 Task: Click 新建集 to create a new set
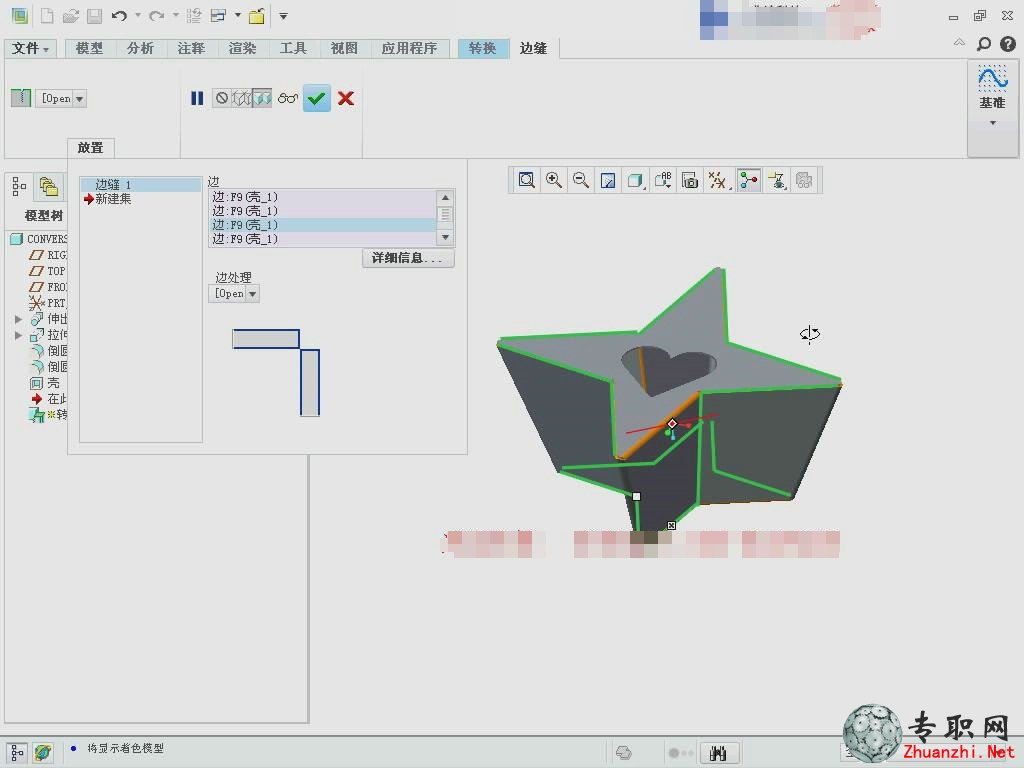(x=113, y=199)
